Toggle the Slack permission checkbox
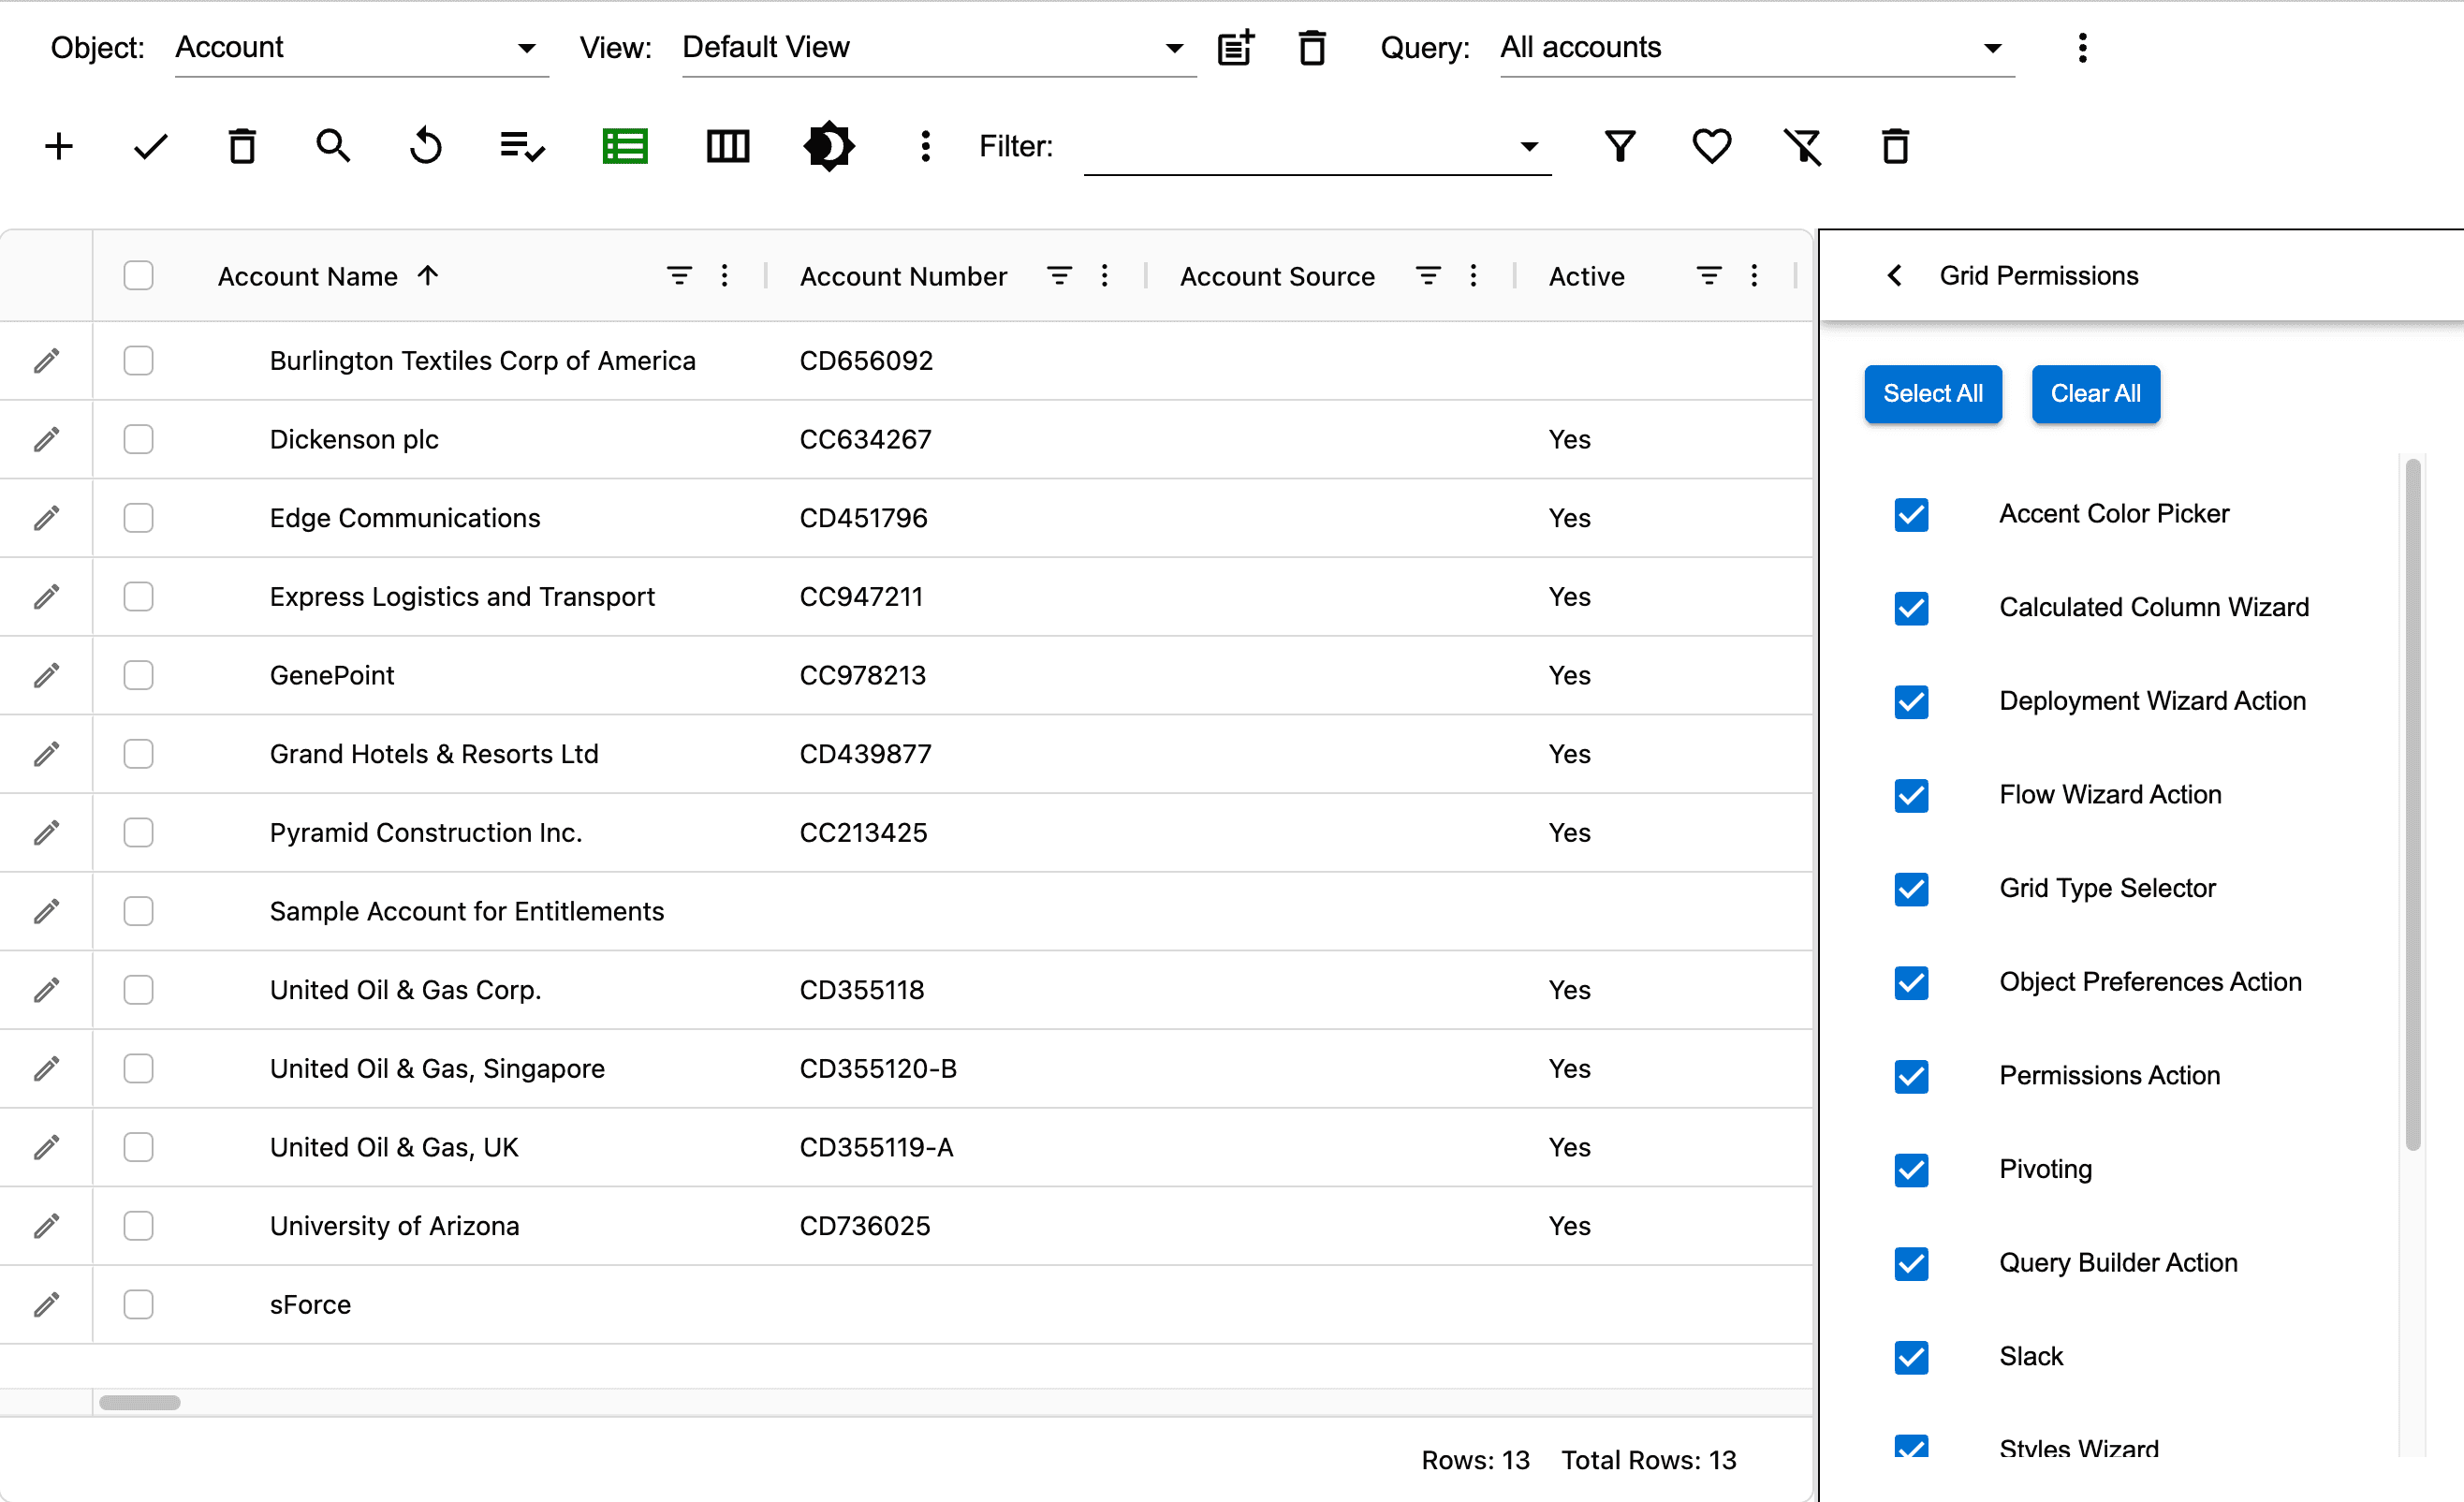 click(x=1911, y=1356)
